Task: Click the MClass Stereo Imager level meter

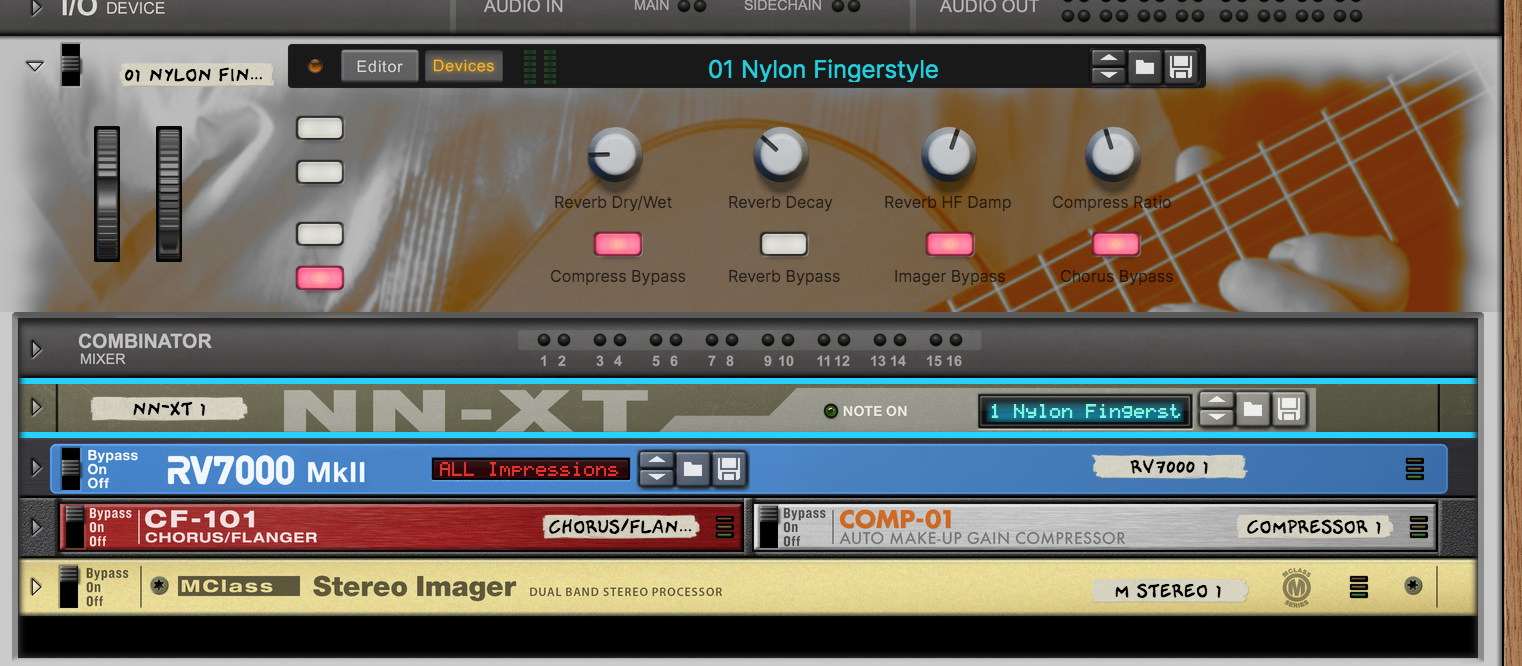Action: 1358,587
